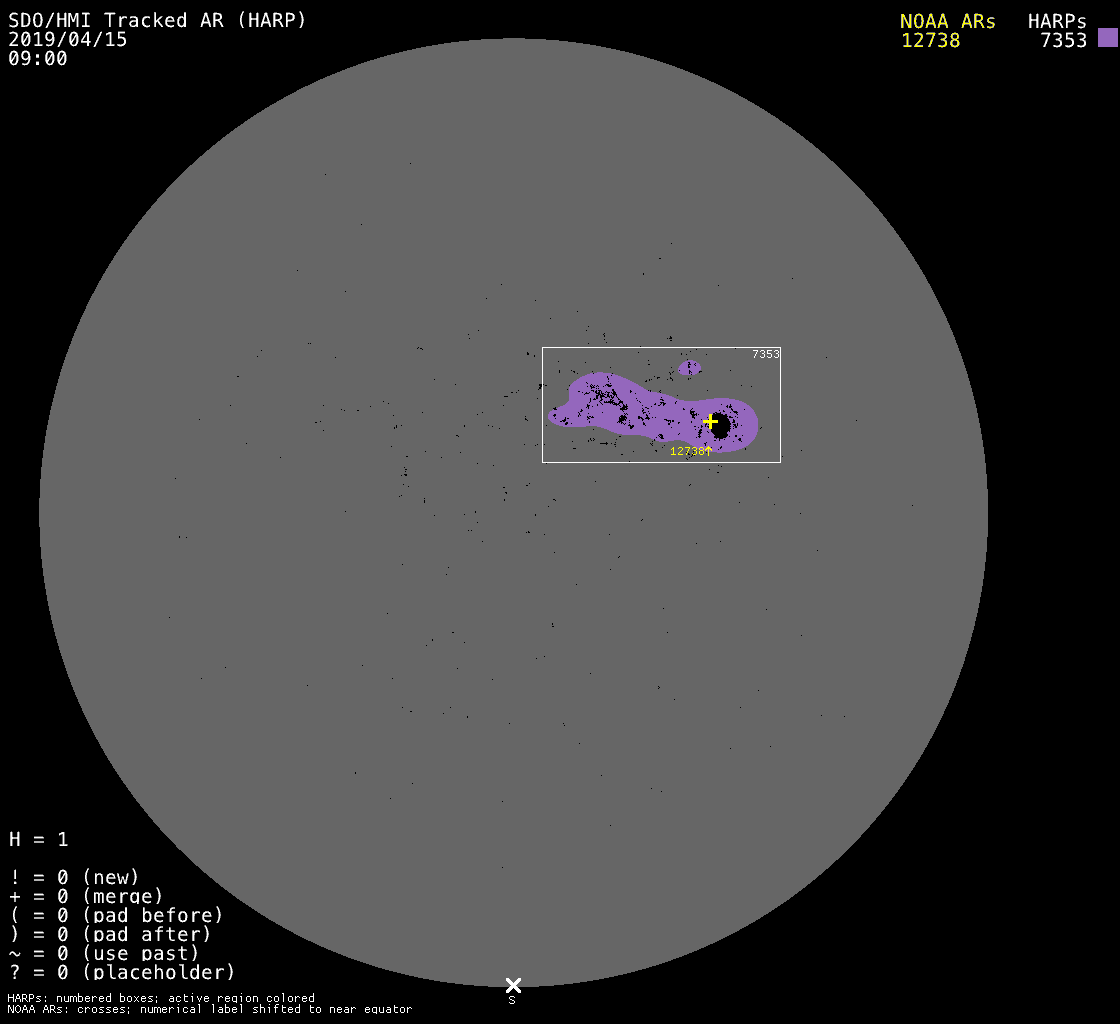Click the purple HARP legend color swatch
The image size is (1120, 1024).
tap(1107, 38)
